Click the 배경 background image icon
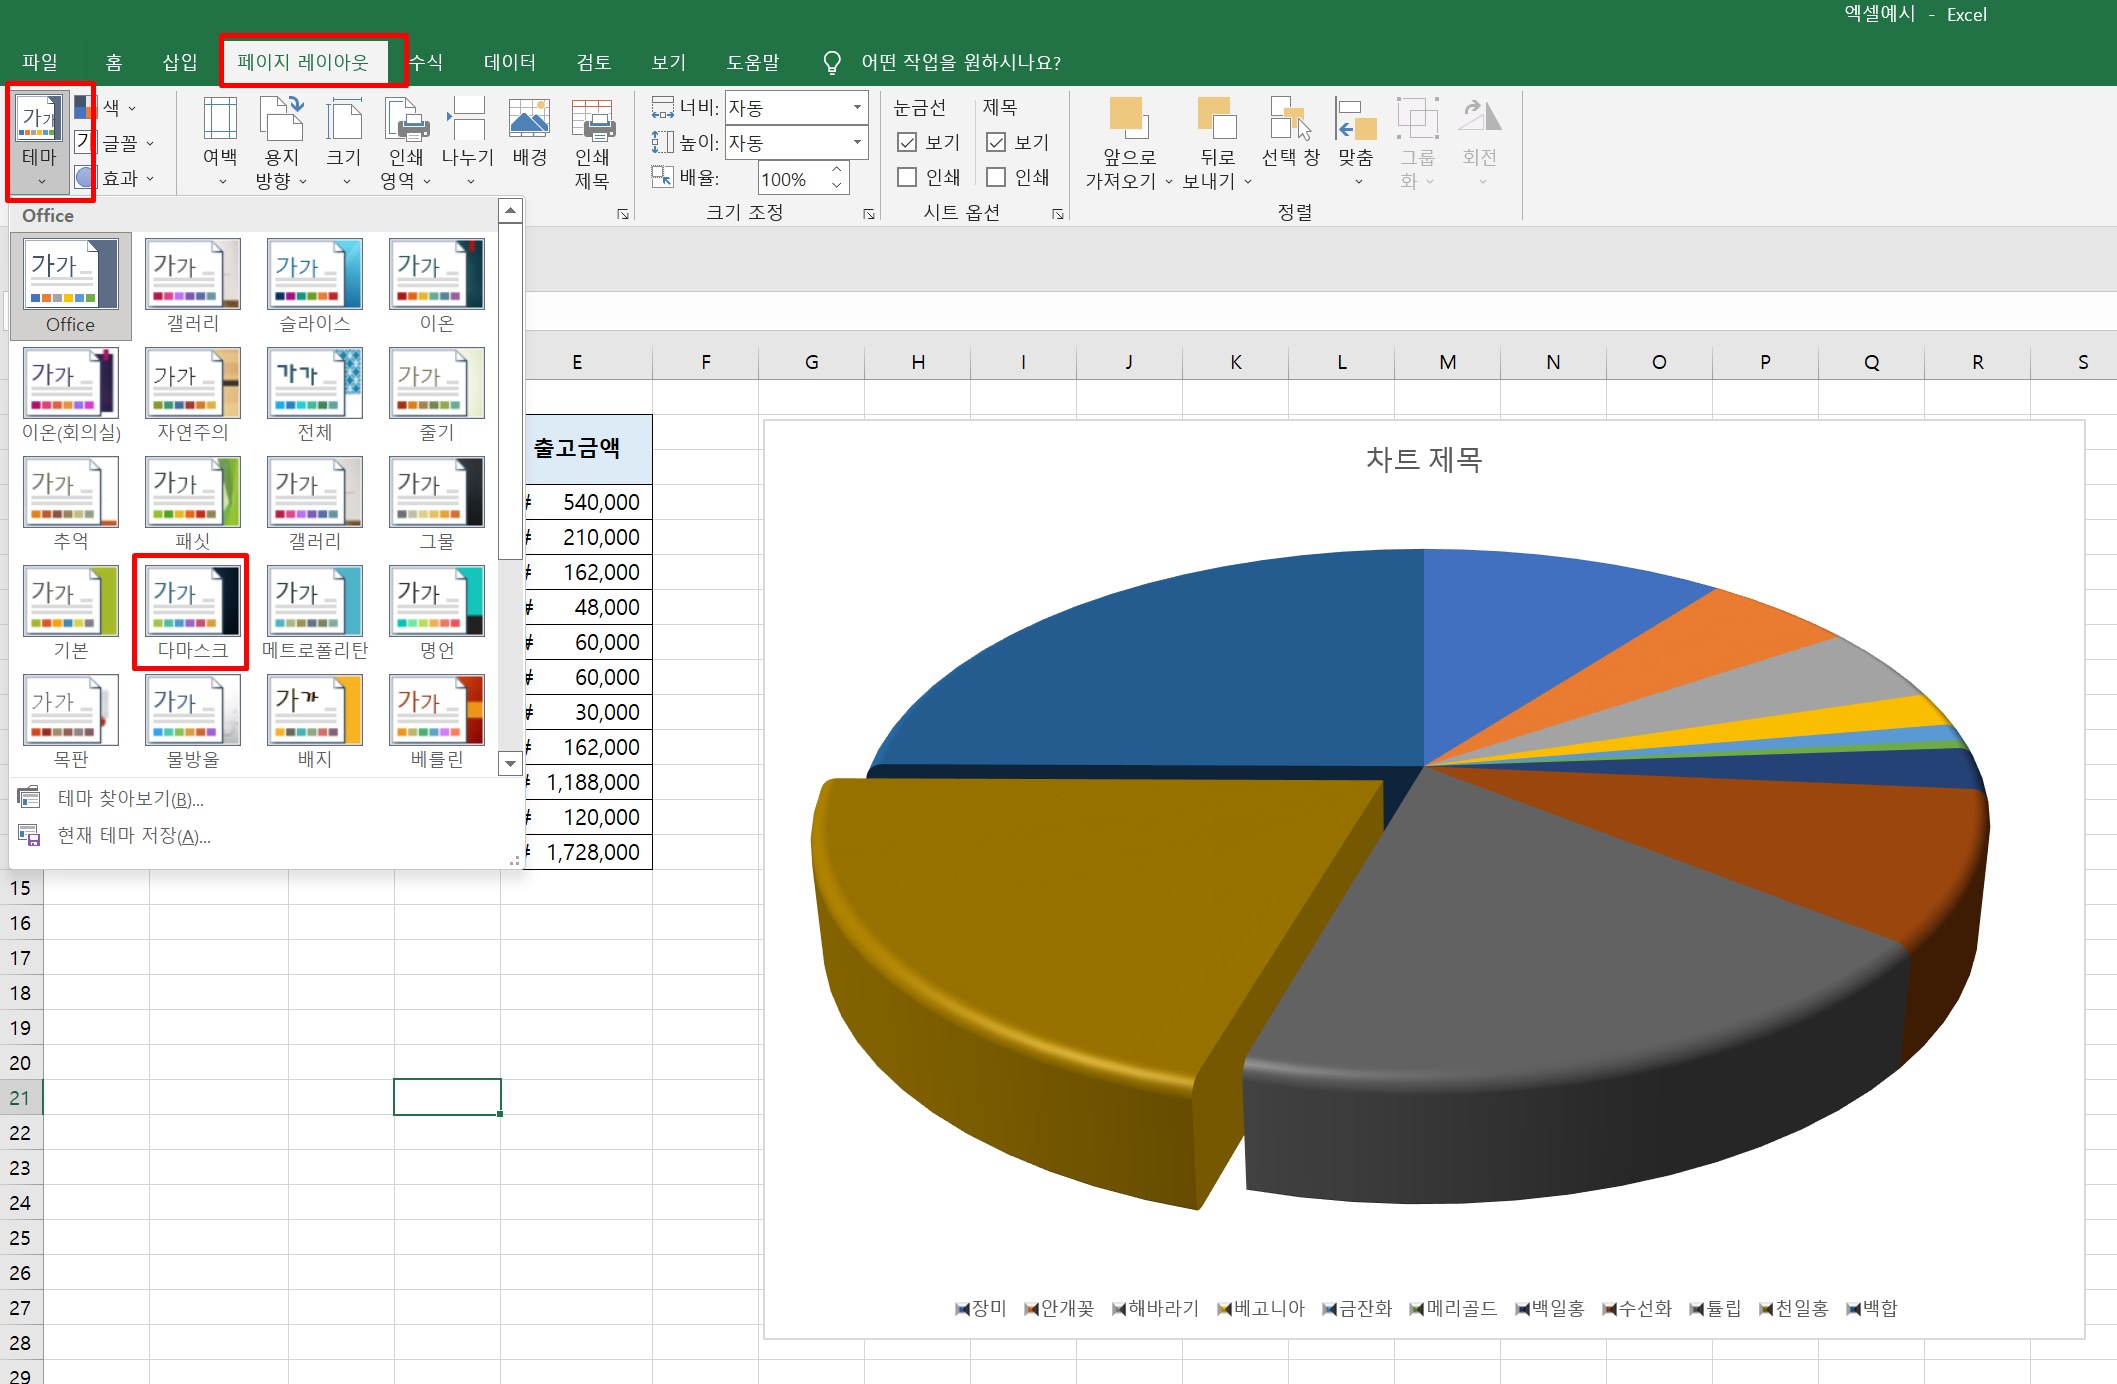 pos(529,120)
